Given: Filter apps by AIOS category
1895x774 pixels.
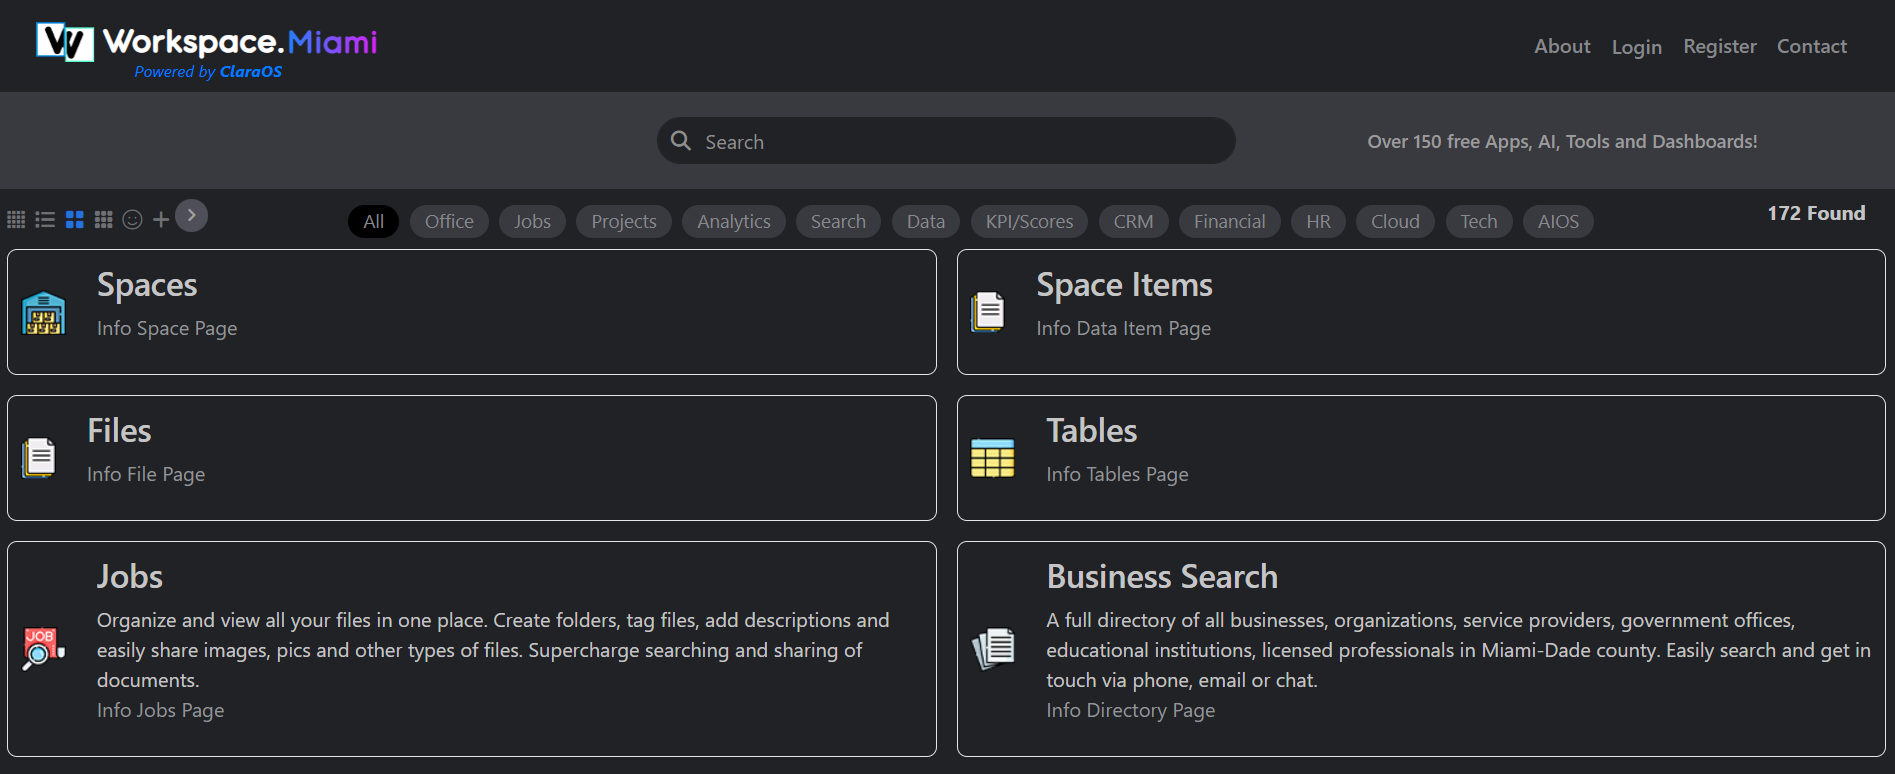Looking at the screenshot, I should (x=1558, y=222).
